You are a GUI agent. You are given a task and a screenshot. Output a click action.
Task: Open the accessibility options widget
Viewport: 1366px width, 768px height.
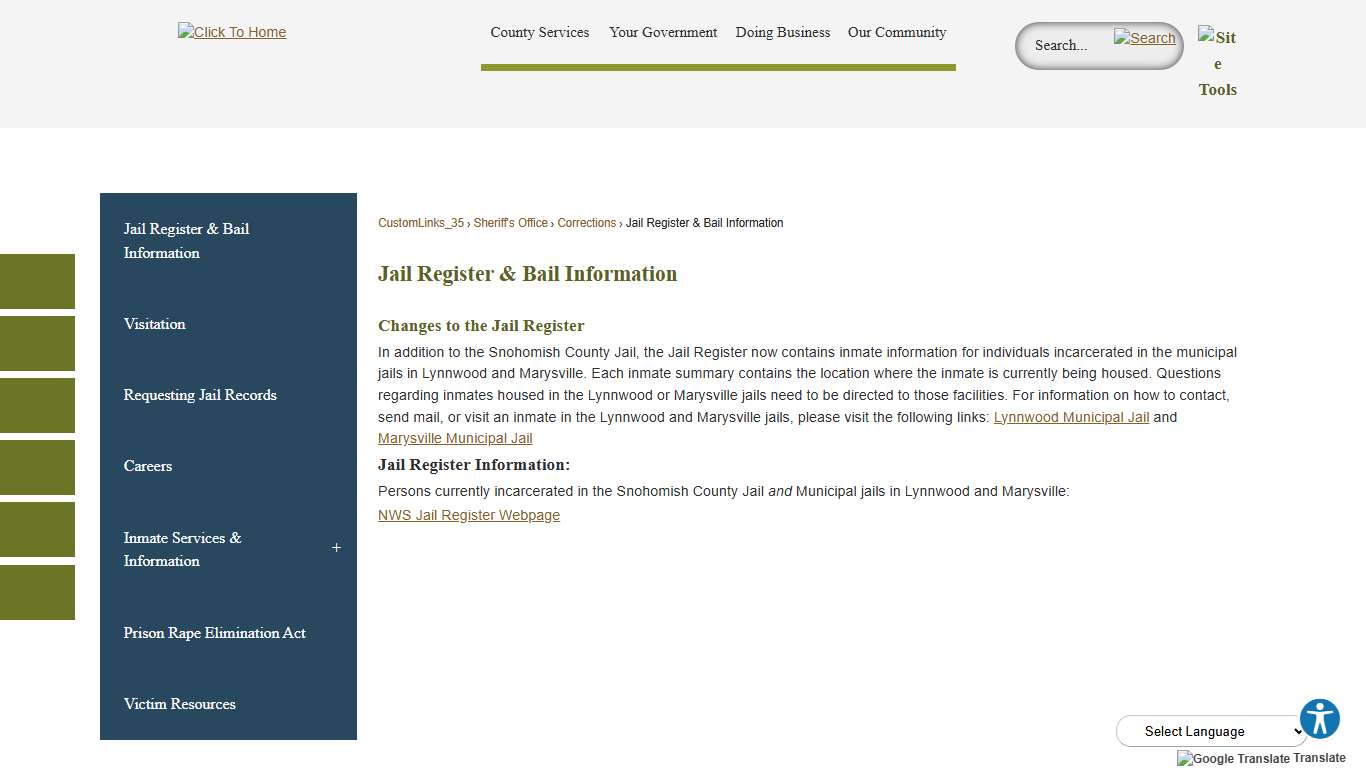(1320, 718)
